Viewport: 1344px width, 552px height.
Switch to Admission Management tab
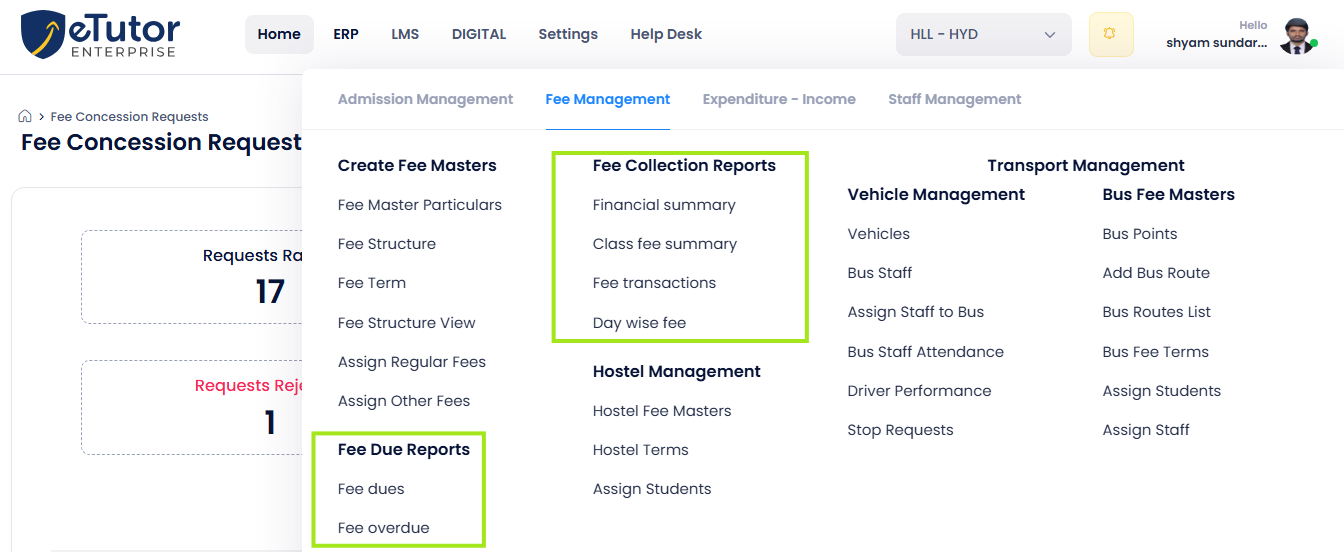[425, 99]
